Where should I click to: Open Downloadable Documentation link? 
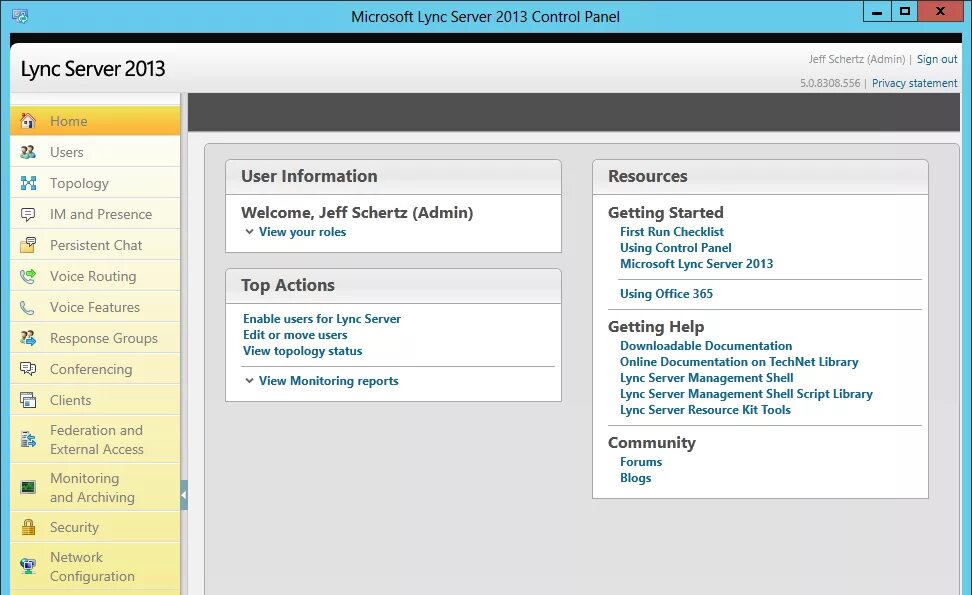[x=706, y=346]
